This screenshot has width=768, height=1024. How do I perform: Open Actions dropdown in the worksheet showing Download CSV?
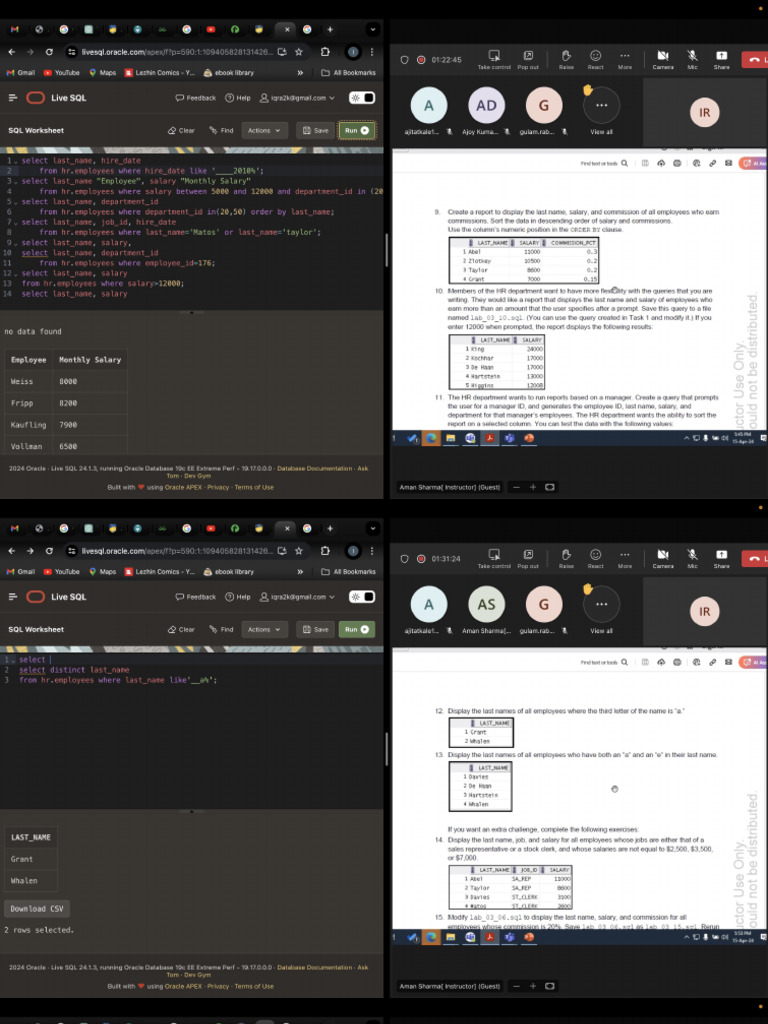click(264, 629)
